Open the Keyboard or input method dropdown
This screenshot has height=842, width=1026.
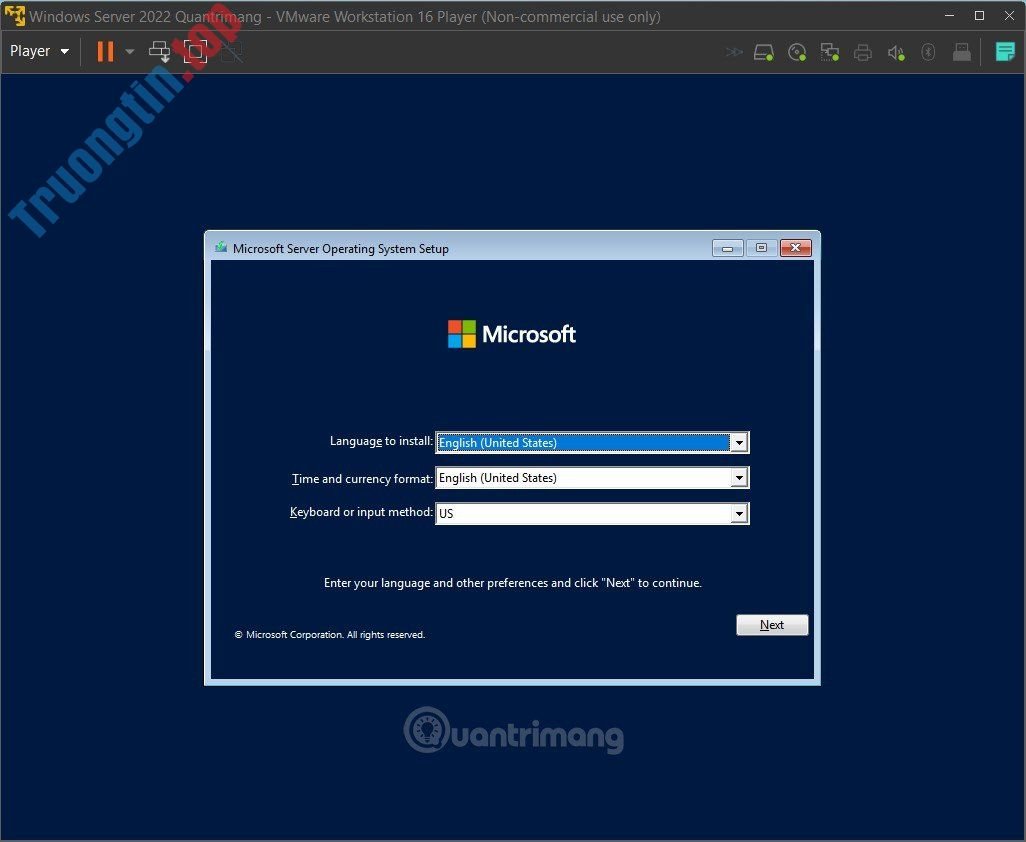(x=739, y=513)
